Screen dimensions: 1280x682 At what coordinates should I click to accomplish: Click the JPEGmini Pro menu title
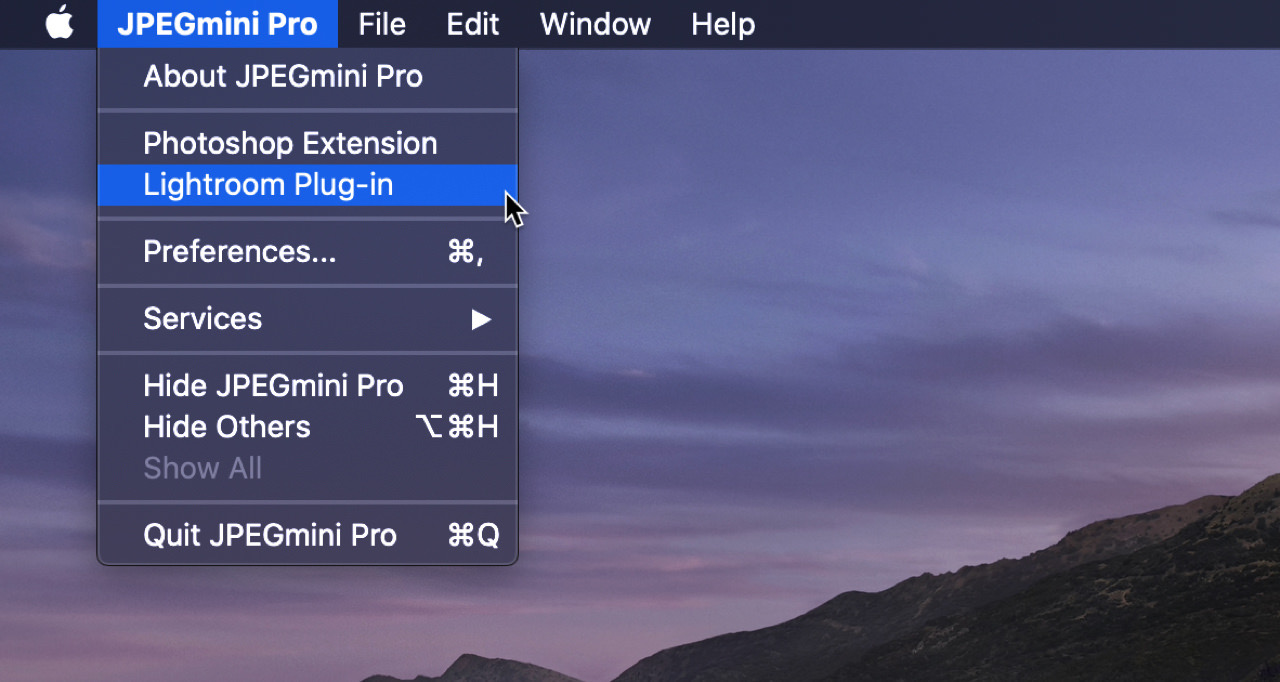217,23
